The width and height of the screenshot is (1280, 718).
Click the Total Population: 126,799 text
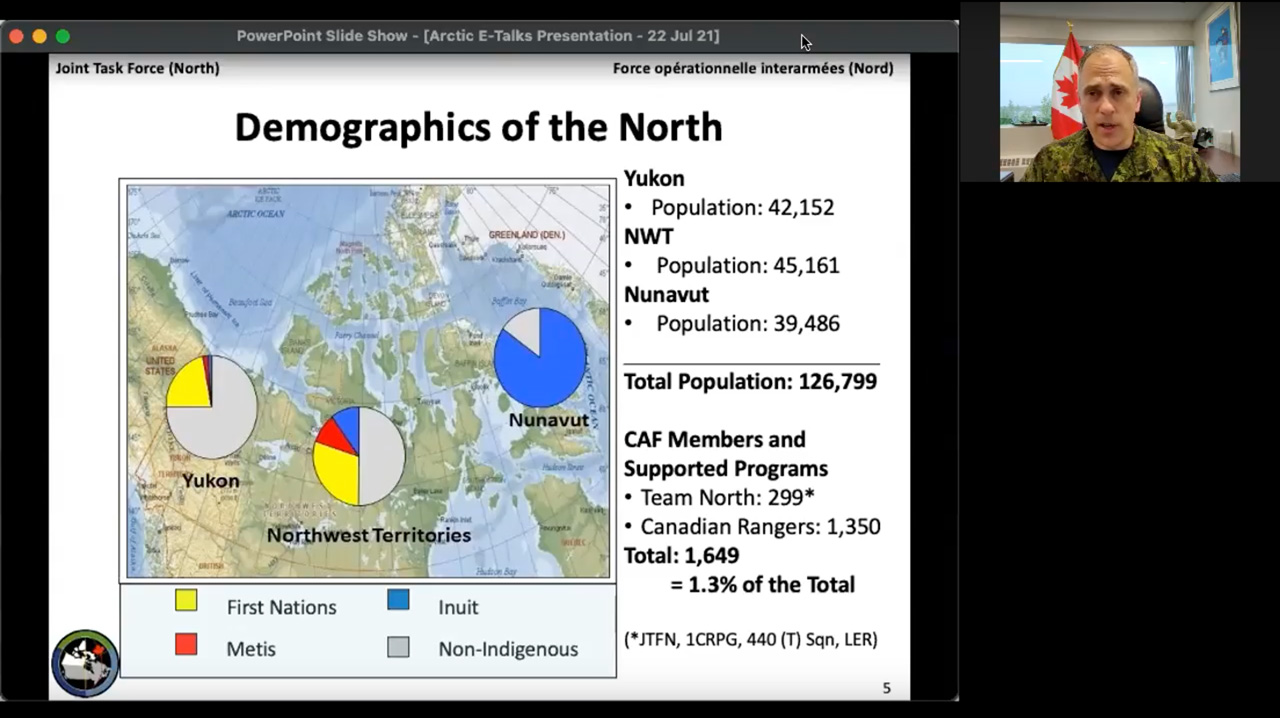point(750,382)
